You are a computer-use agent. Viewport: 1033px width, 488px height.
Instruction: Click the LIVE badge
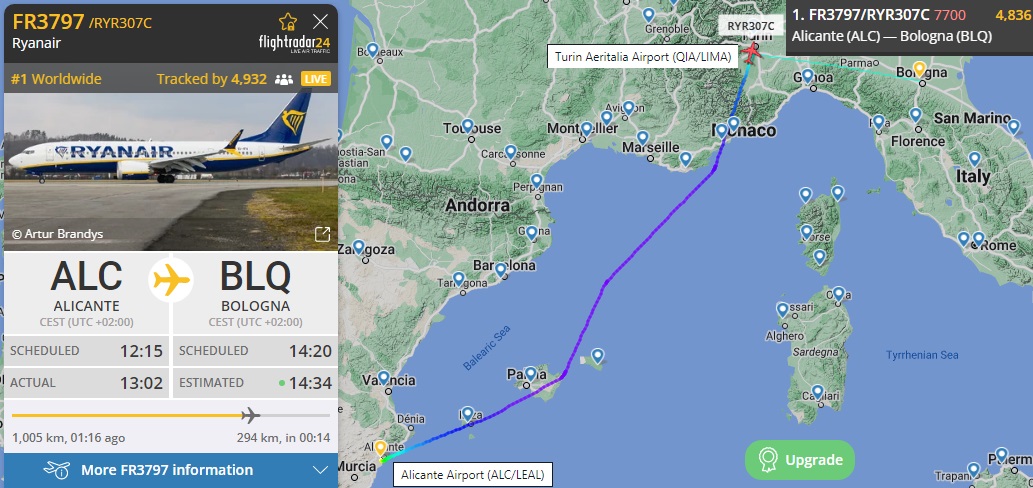(316, 79)
